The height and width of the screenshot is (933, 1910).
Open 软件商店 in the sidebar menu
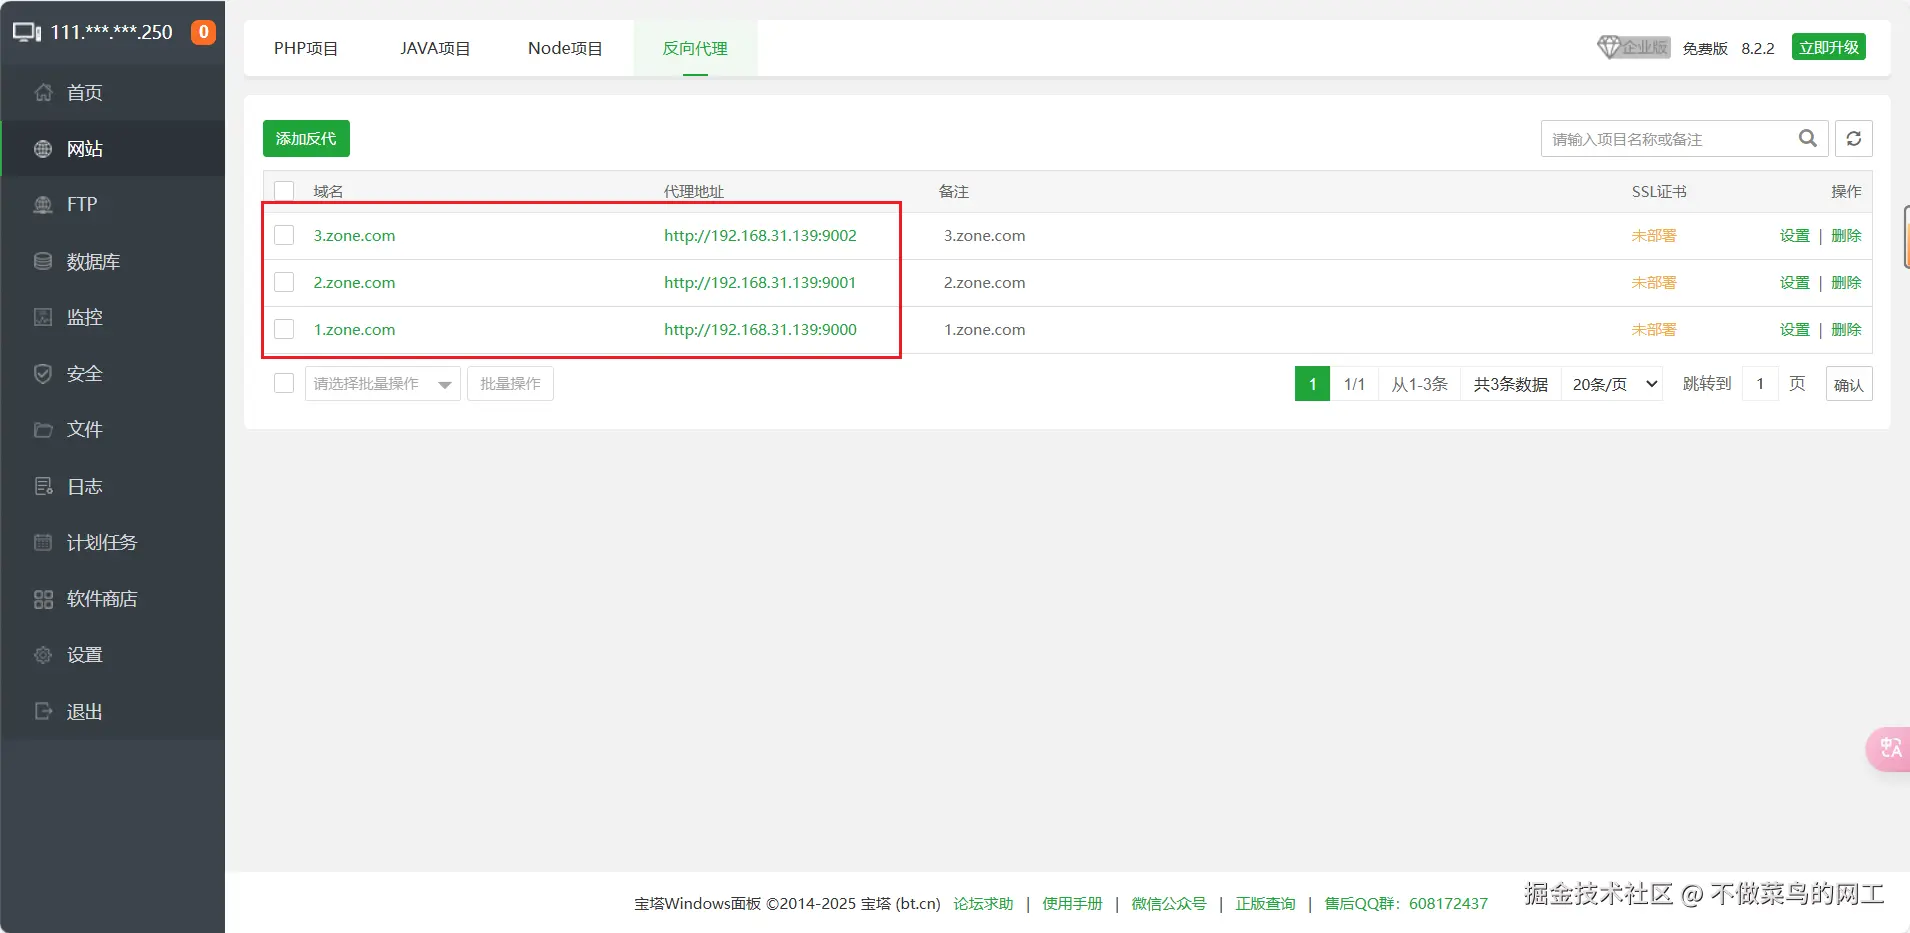pyautogui.click(x=112, y=599)
